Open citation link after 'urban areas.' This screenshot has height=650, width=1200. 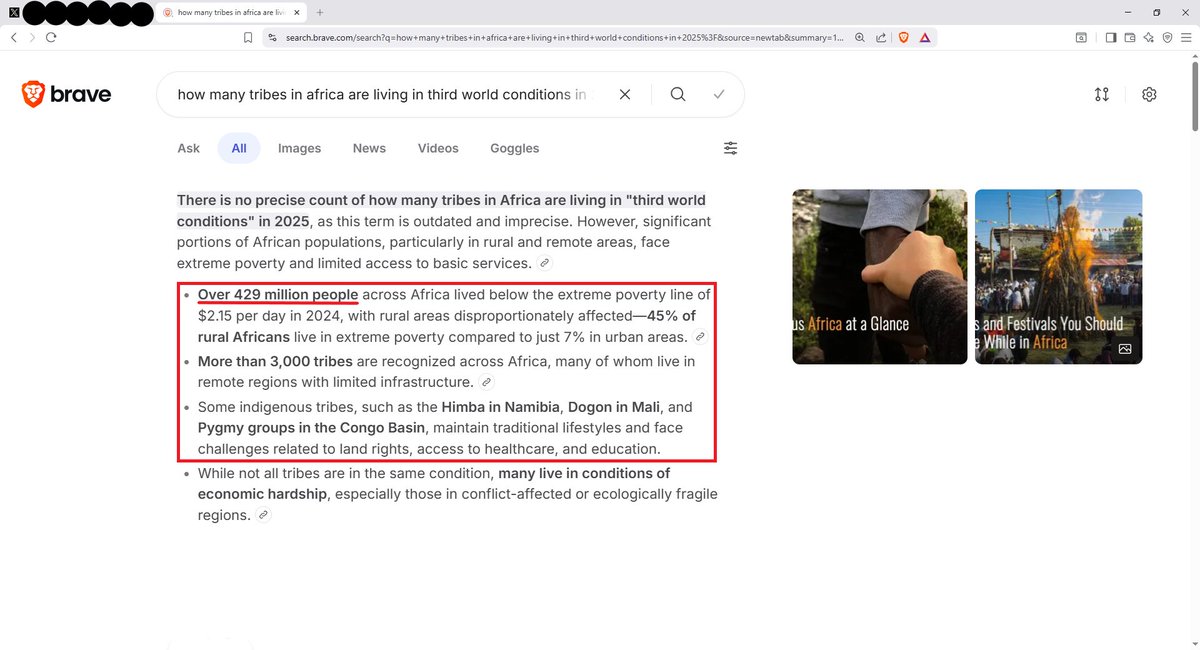tap(701, 337)
